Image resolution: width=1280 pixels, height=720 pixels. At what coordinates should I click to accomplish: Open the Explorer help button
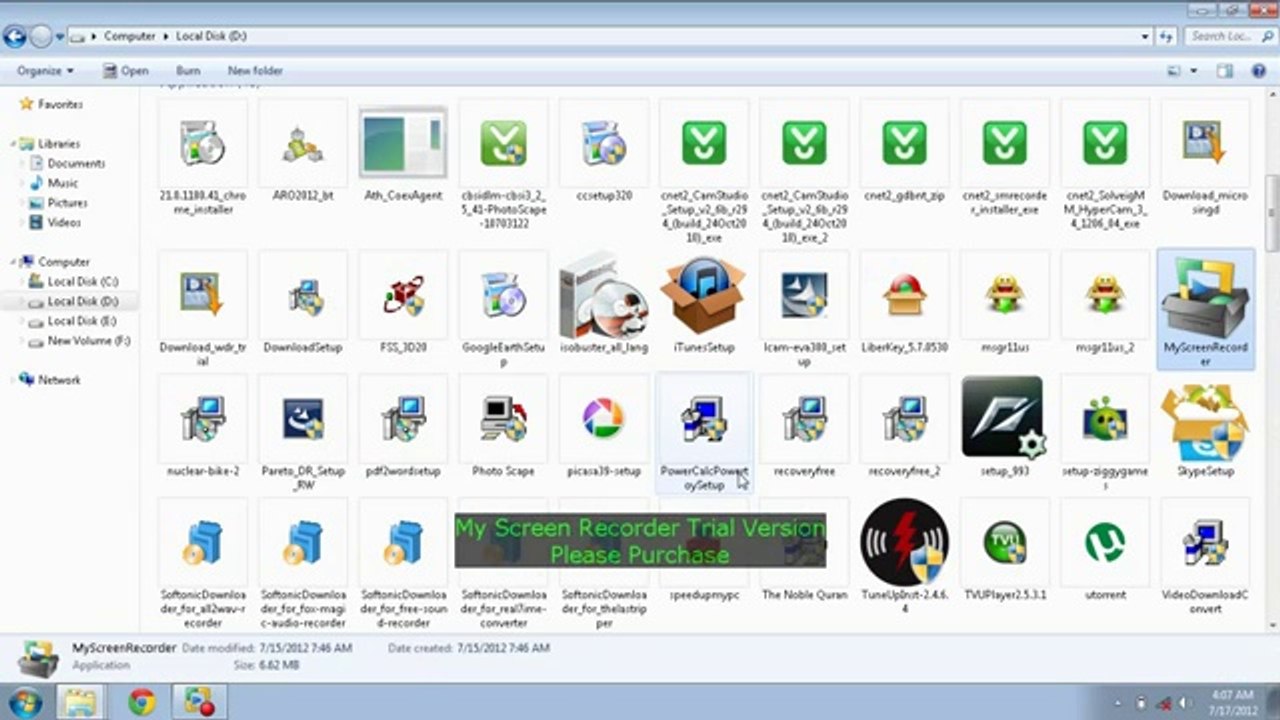[1259, 71]
